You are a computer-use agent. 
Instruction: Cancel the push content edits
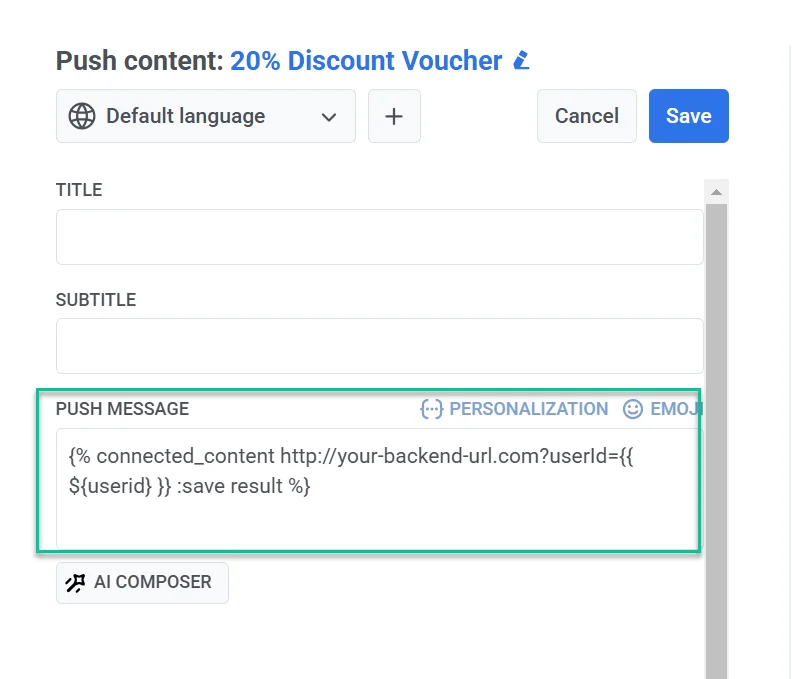coord(586,116)
